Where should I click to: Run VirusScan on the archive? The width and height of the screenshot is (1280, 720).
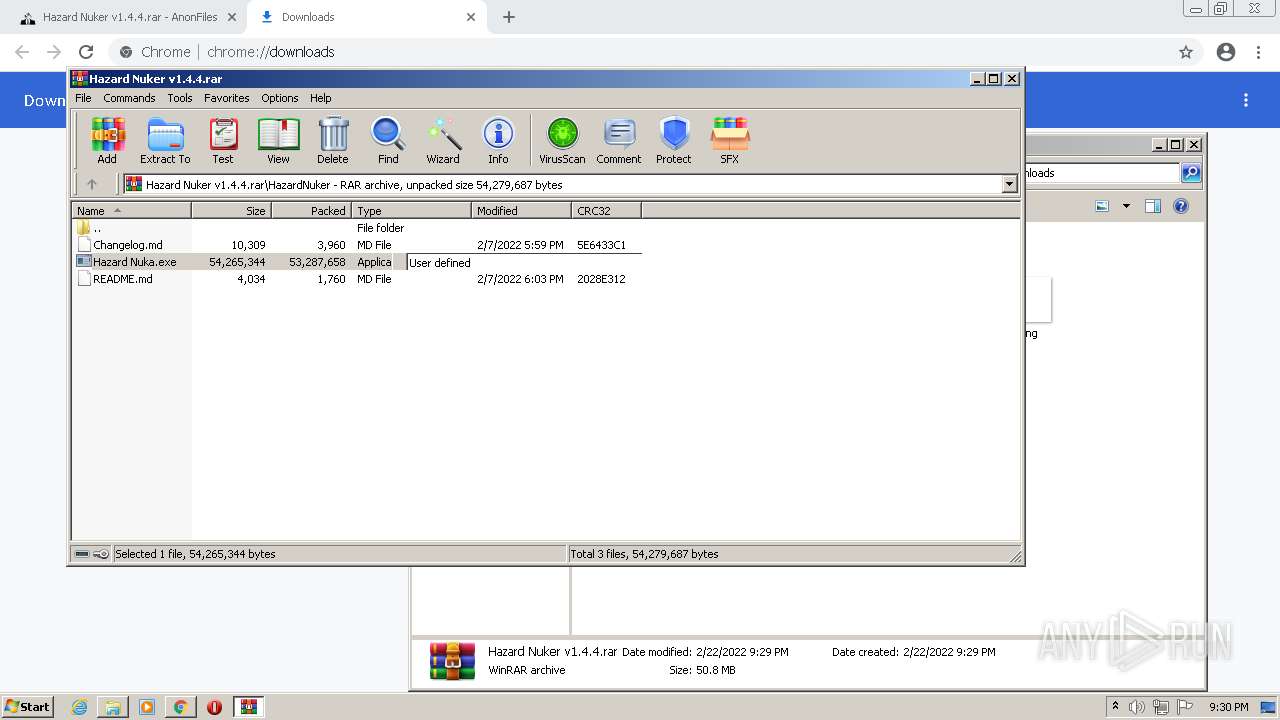click(562, 140)
